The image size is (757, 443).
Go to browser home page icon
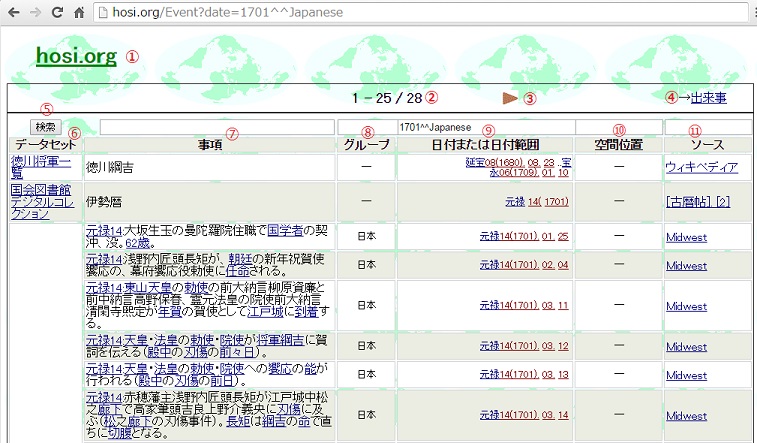pos(79,12)
